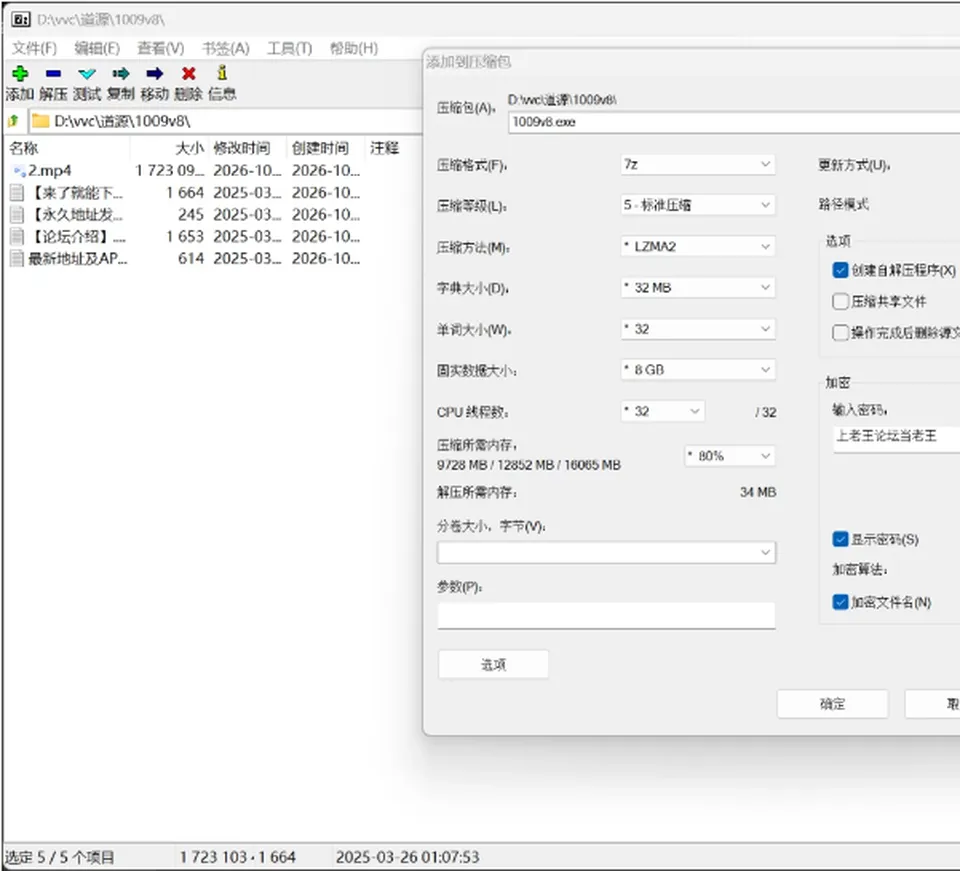Screen dimensions: 960x871
Task: Open the 信息 (Info) toolbar icon
Action: click(222, 73)
